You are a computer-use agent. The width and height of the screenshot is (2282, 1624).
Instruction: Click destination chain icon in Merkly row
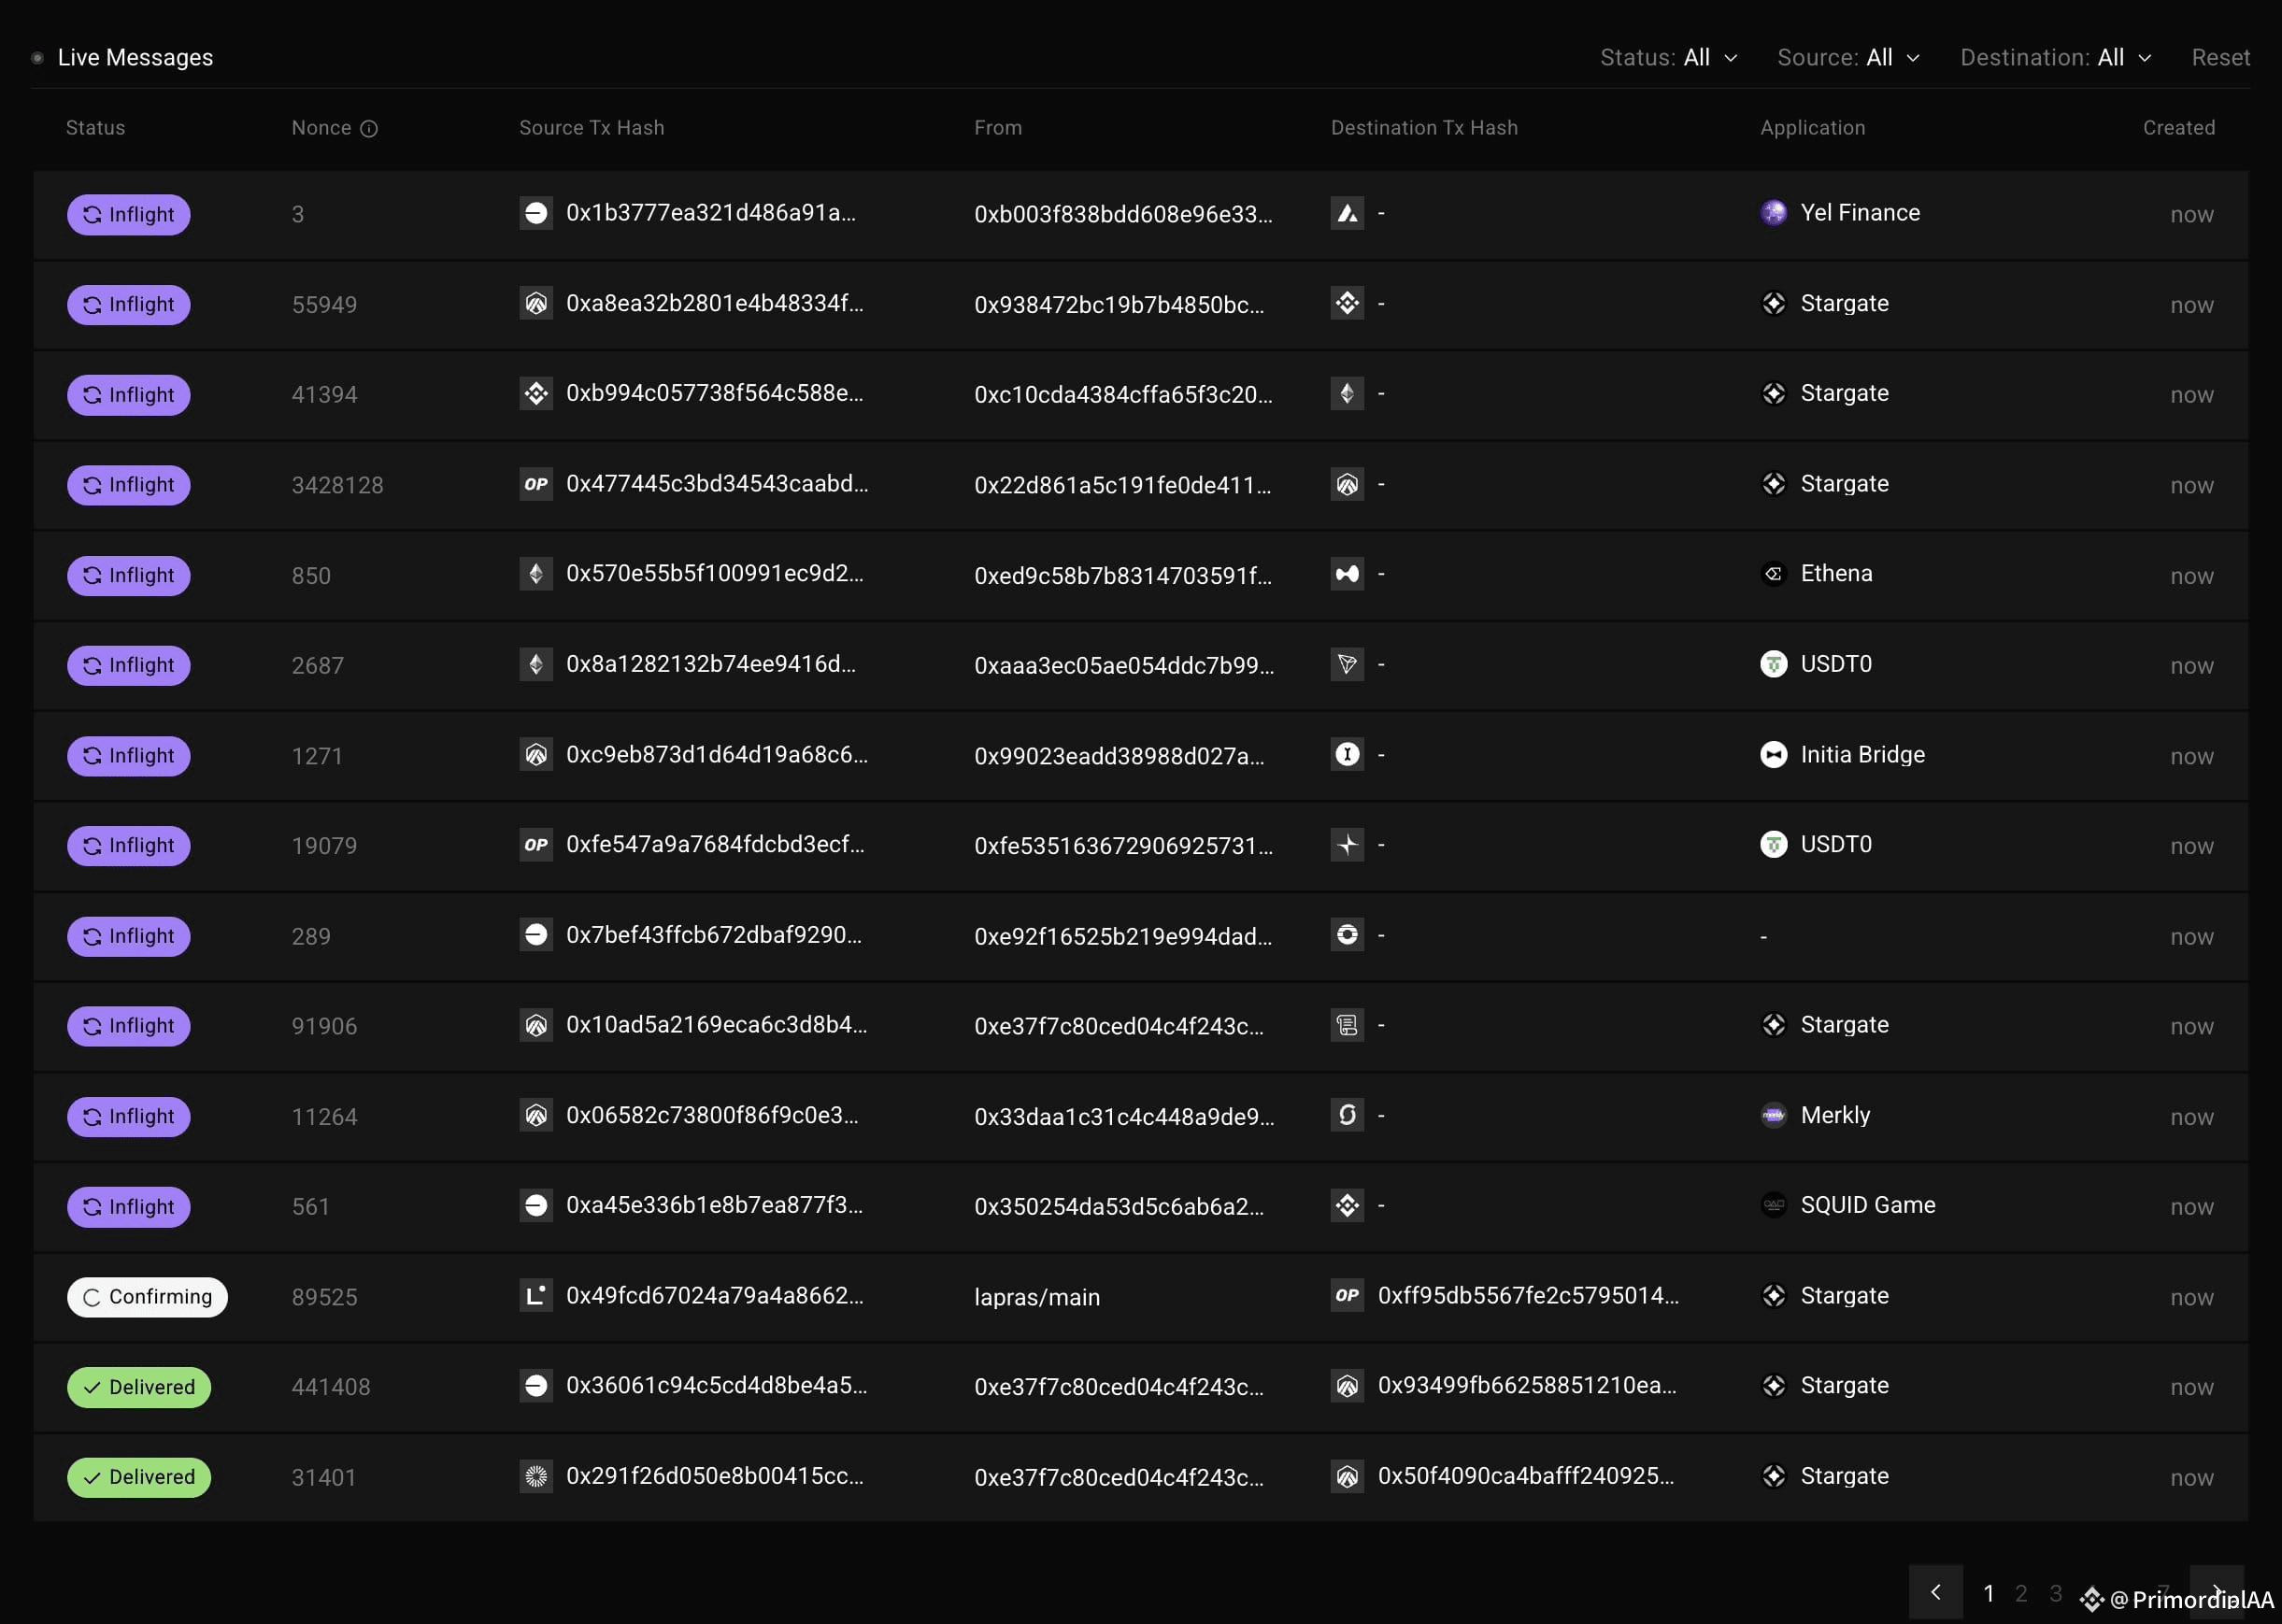coord(1347,1115)
